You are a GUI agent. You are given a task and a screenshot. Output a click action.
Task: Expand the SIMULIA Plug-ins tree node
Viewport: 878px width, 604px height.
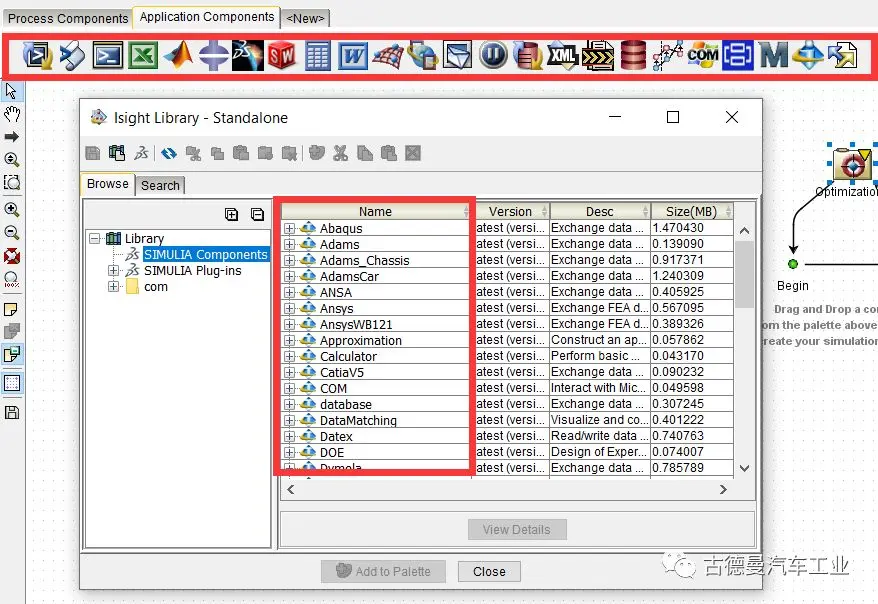point(113,271)
